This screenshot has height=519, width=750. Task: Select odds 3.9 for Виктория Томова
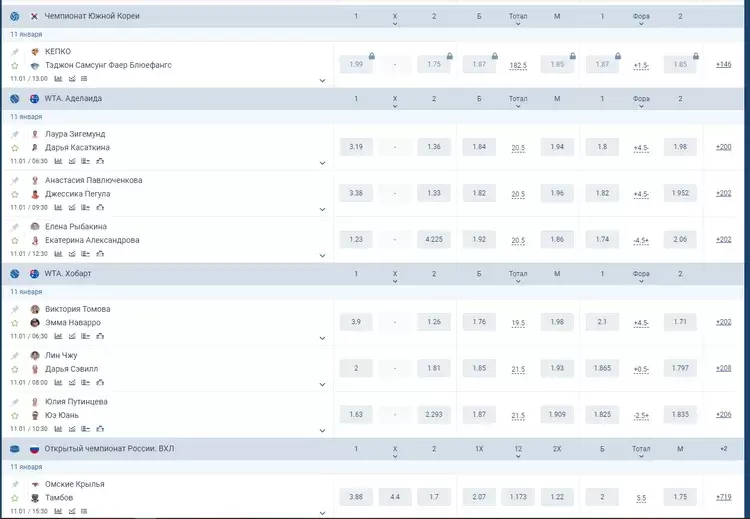click(x=356, y=322)
